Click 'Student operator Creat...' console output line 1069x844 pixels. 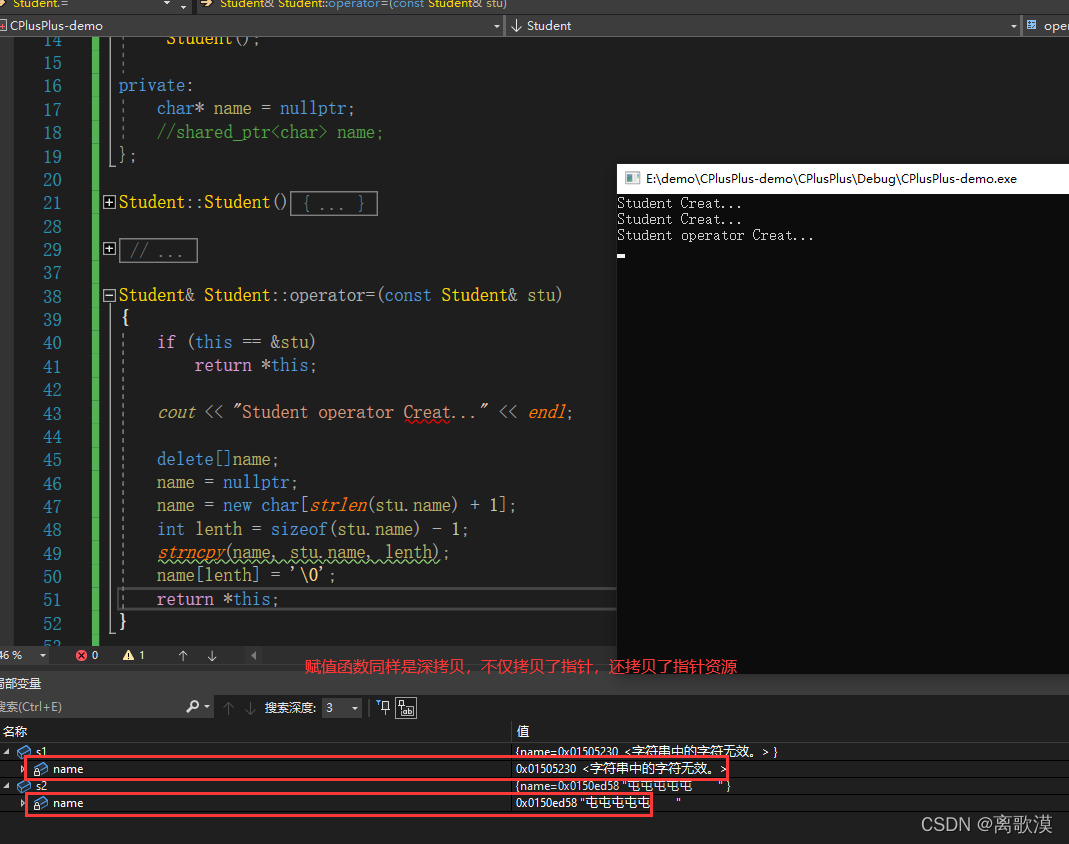(x=715, y=235)
